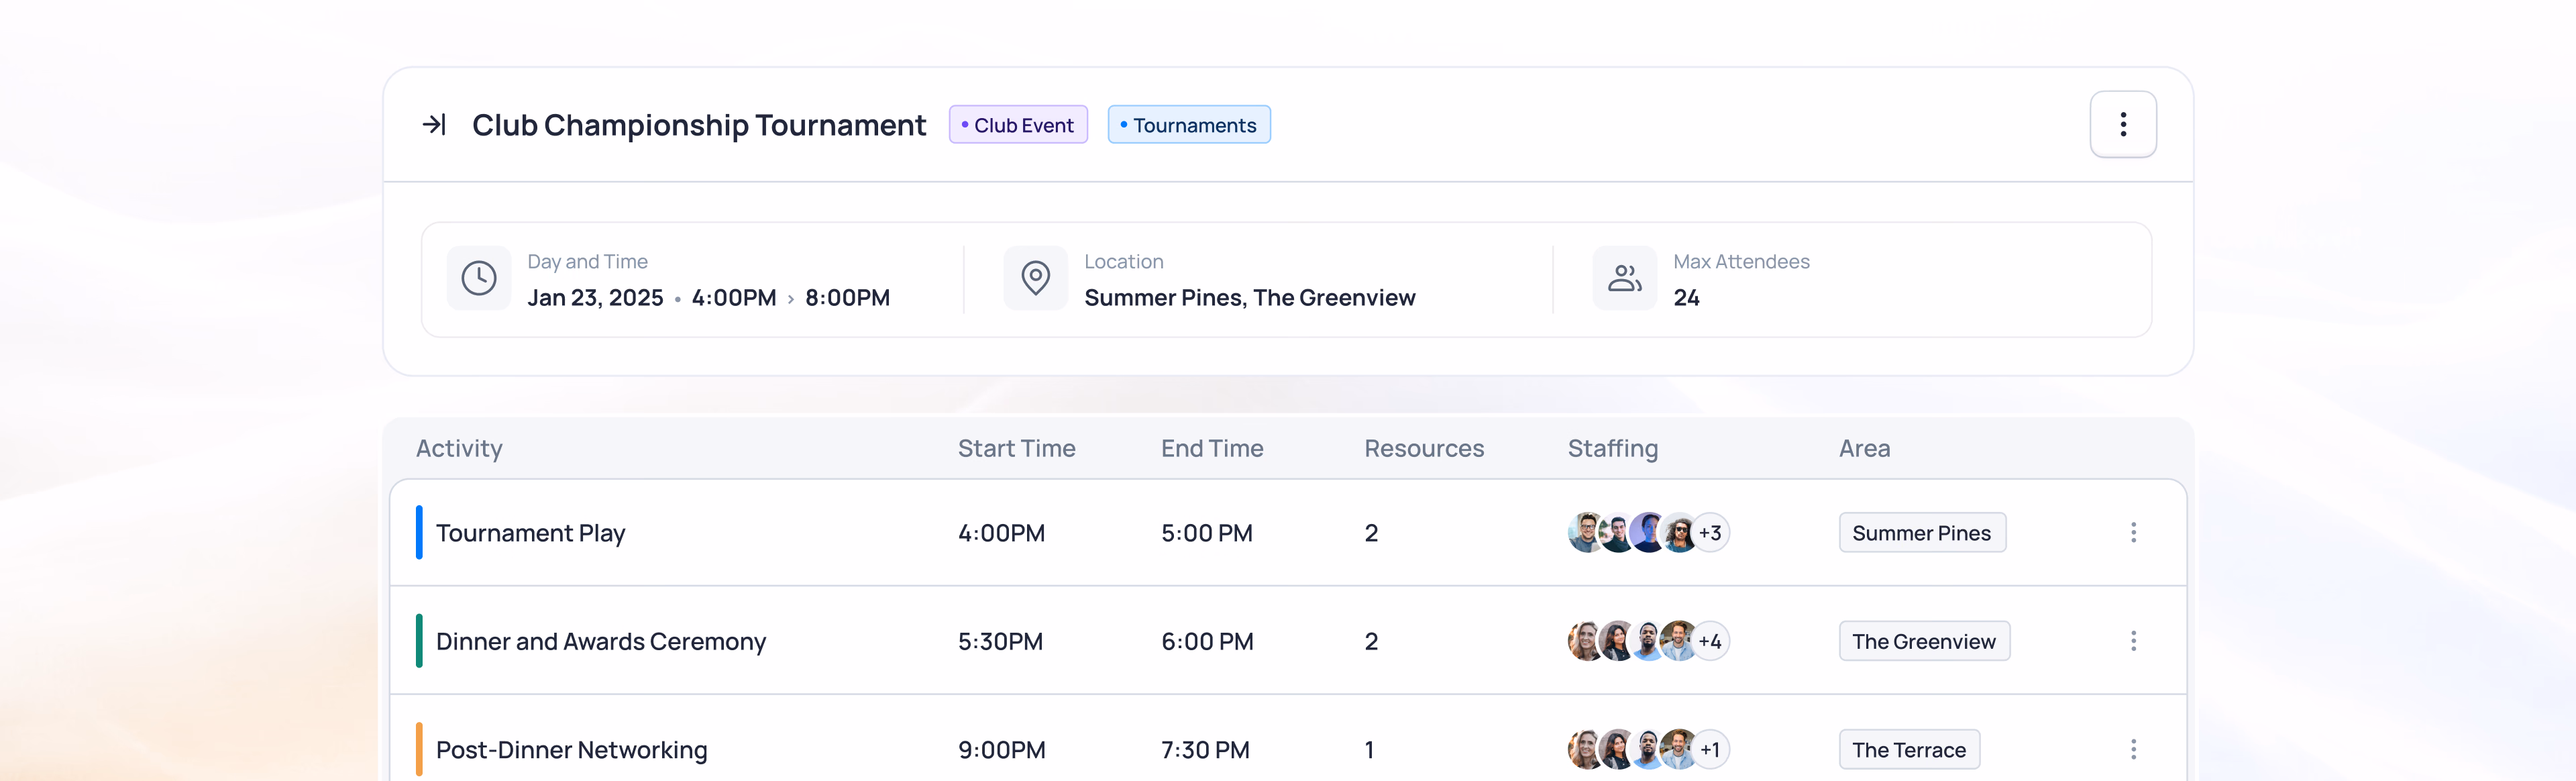Click first staff avatar in Post-Dinner Networking row
2576x781 pixels.
pos(1585,750)
